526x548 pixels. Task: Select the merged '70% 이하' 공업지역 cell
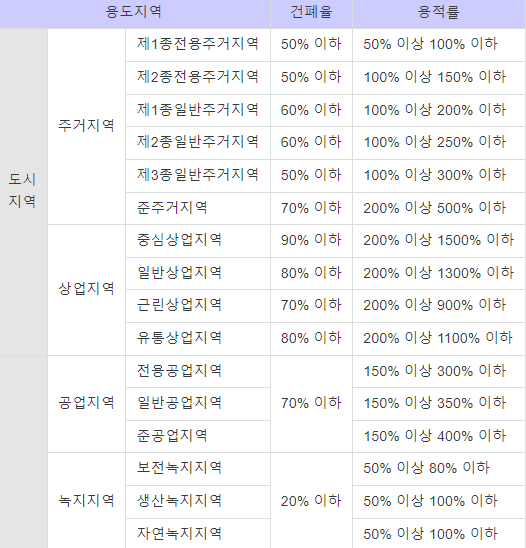click(311, 404)
